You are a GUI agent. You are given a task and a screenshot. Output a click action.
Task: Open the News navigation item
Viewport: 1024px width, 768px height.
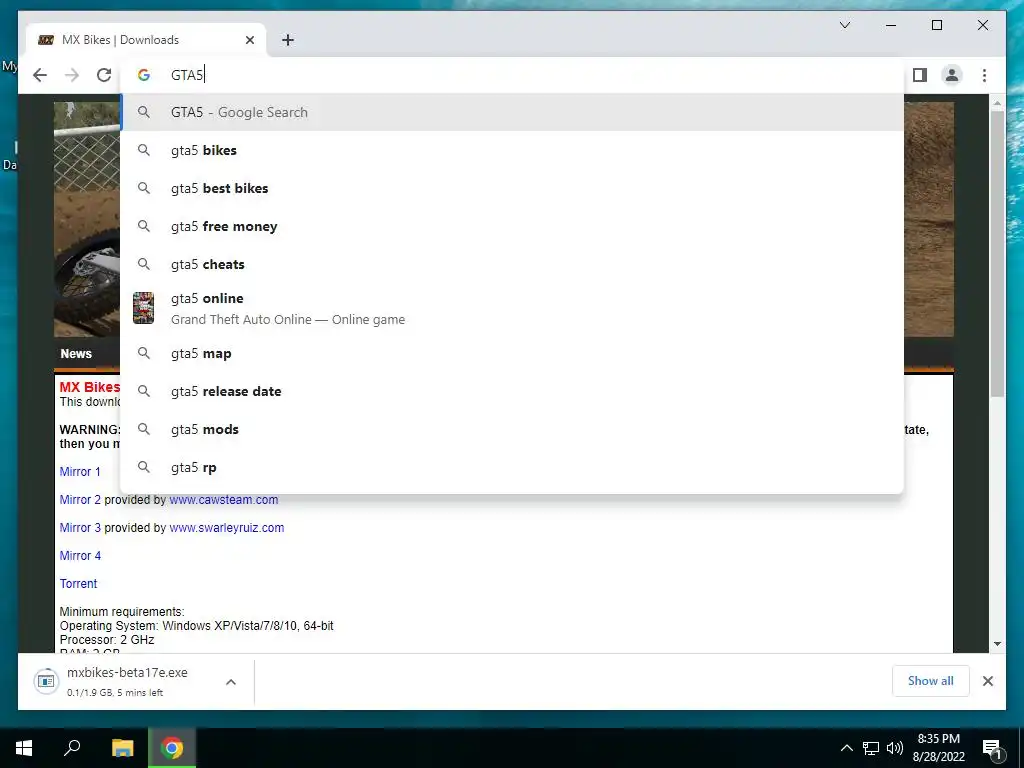point(76,353)
